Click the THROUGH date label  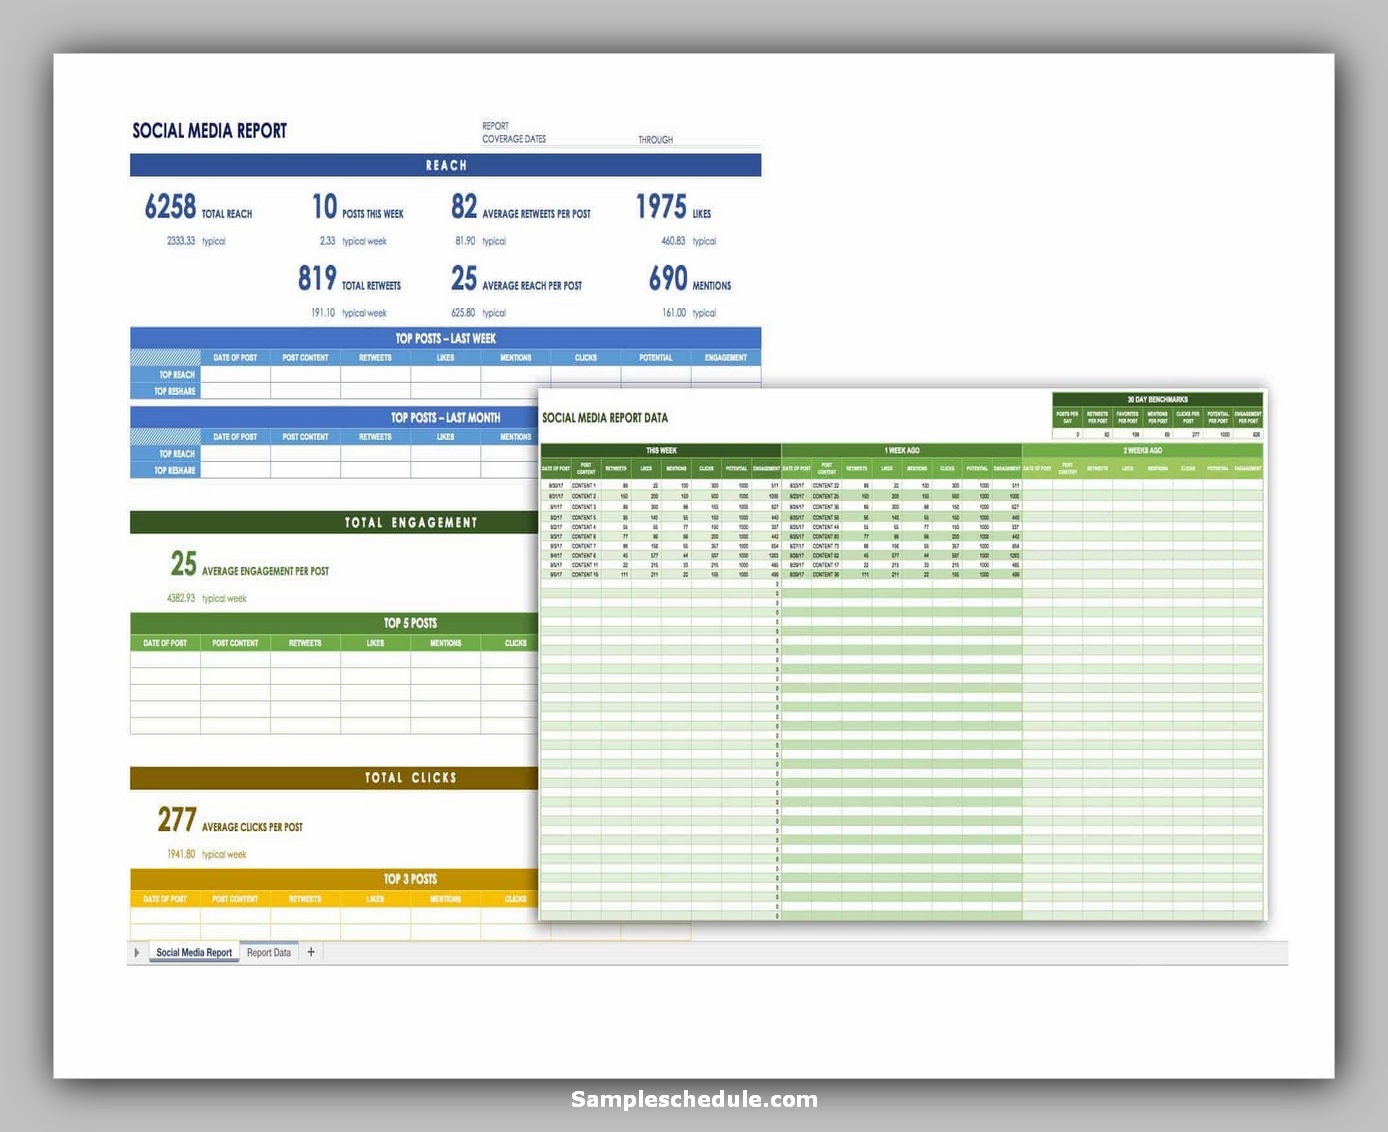click(x=656, y=140)
